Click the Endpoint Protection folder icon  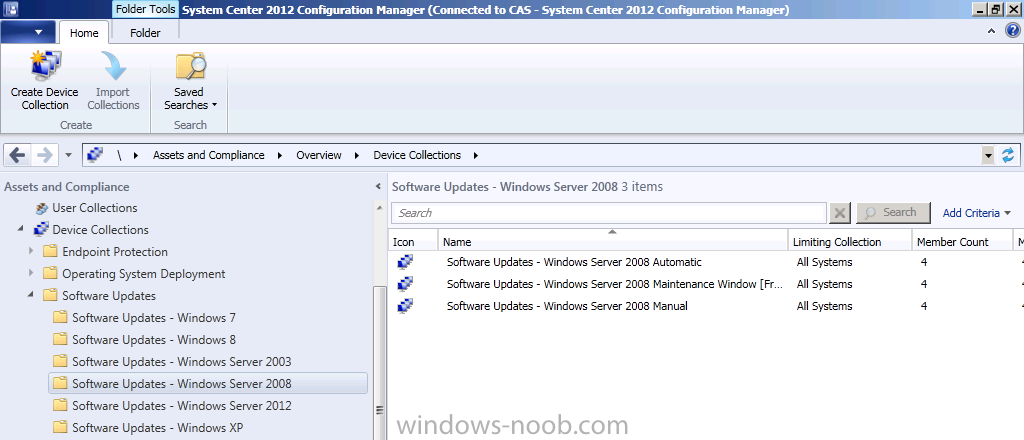click(x=50, y=252)
